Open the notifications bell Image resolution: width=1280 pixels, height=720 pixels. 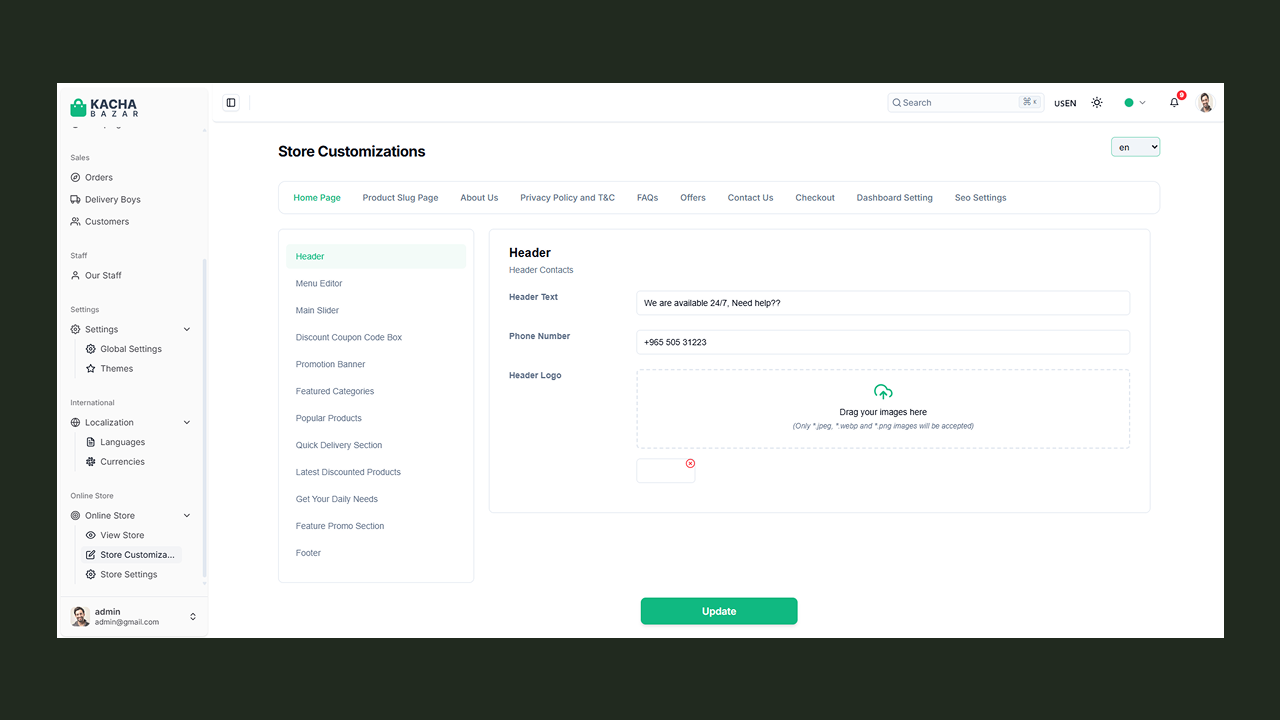click(1174, 103)
